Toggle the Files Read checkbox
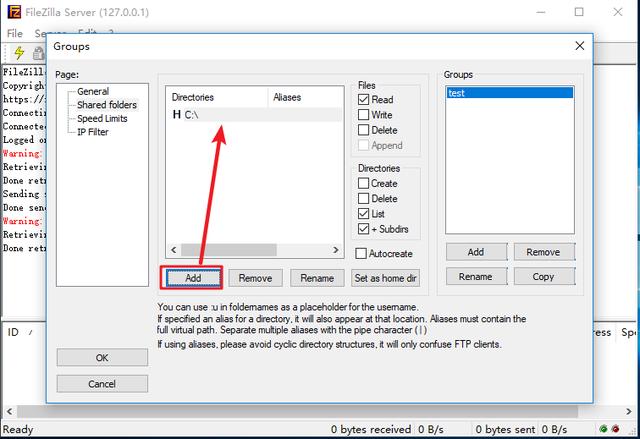The width and height of the screenshot is (640, 439). coord(363,99)
